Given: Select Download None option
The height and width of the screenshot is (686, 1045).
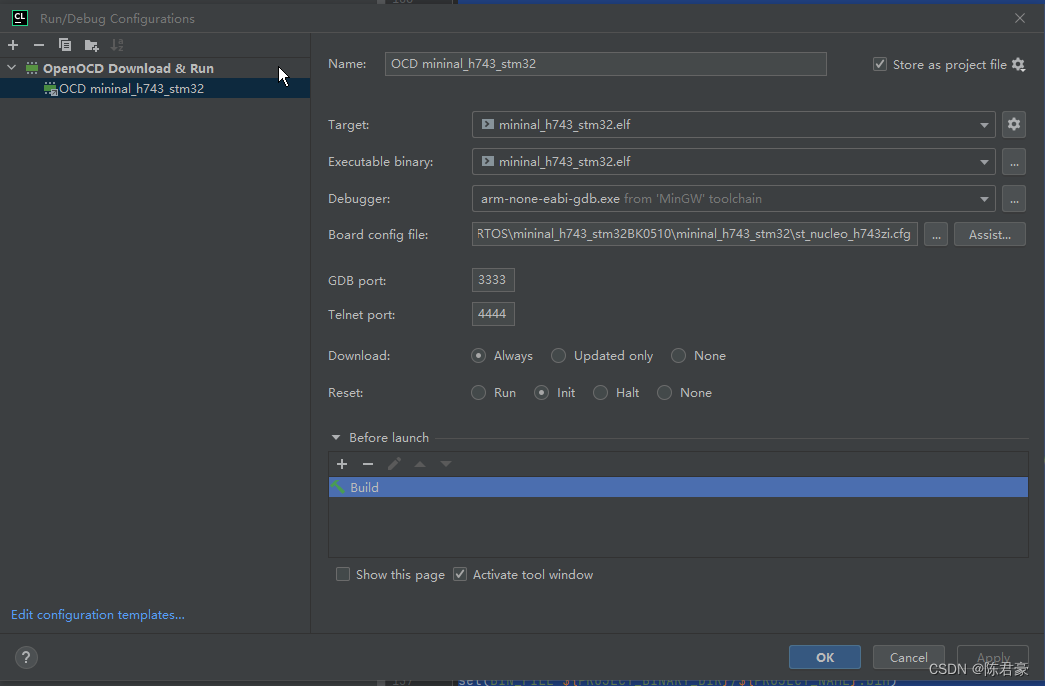Looking at the screenshot, I should coord(678,356).
